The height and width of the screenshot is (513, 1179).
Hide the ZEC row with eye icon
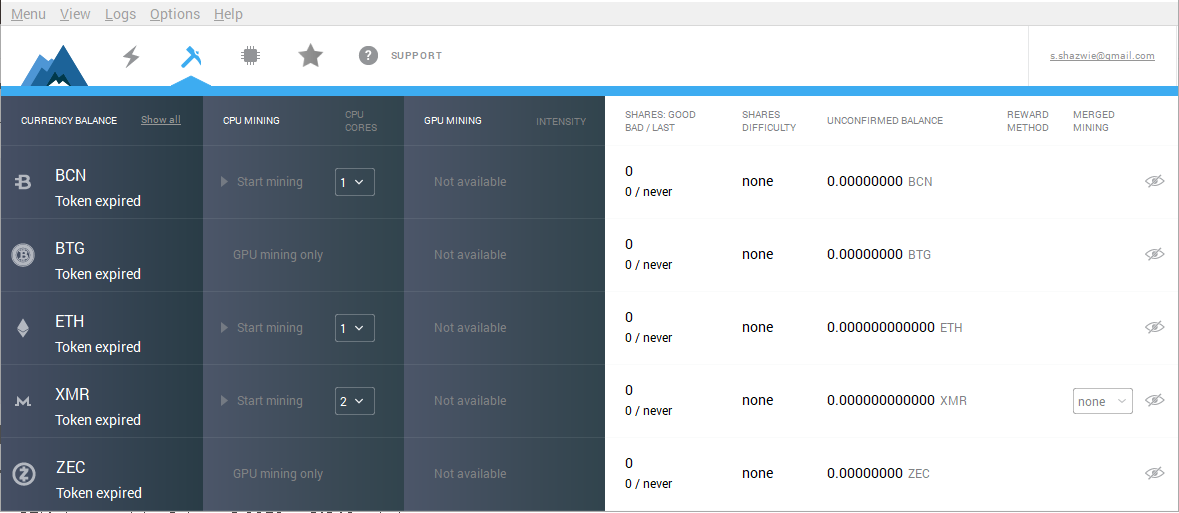point(1154,473)
